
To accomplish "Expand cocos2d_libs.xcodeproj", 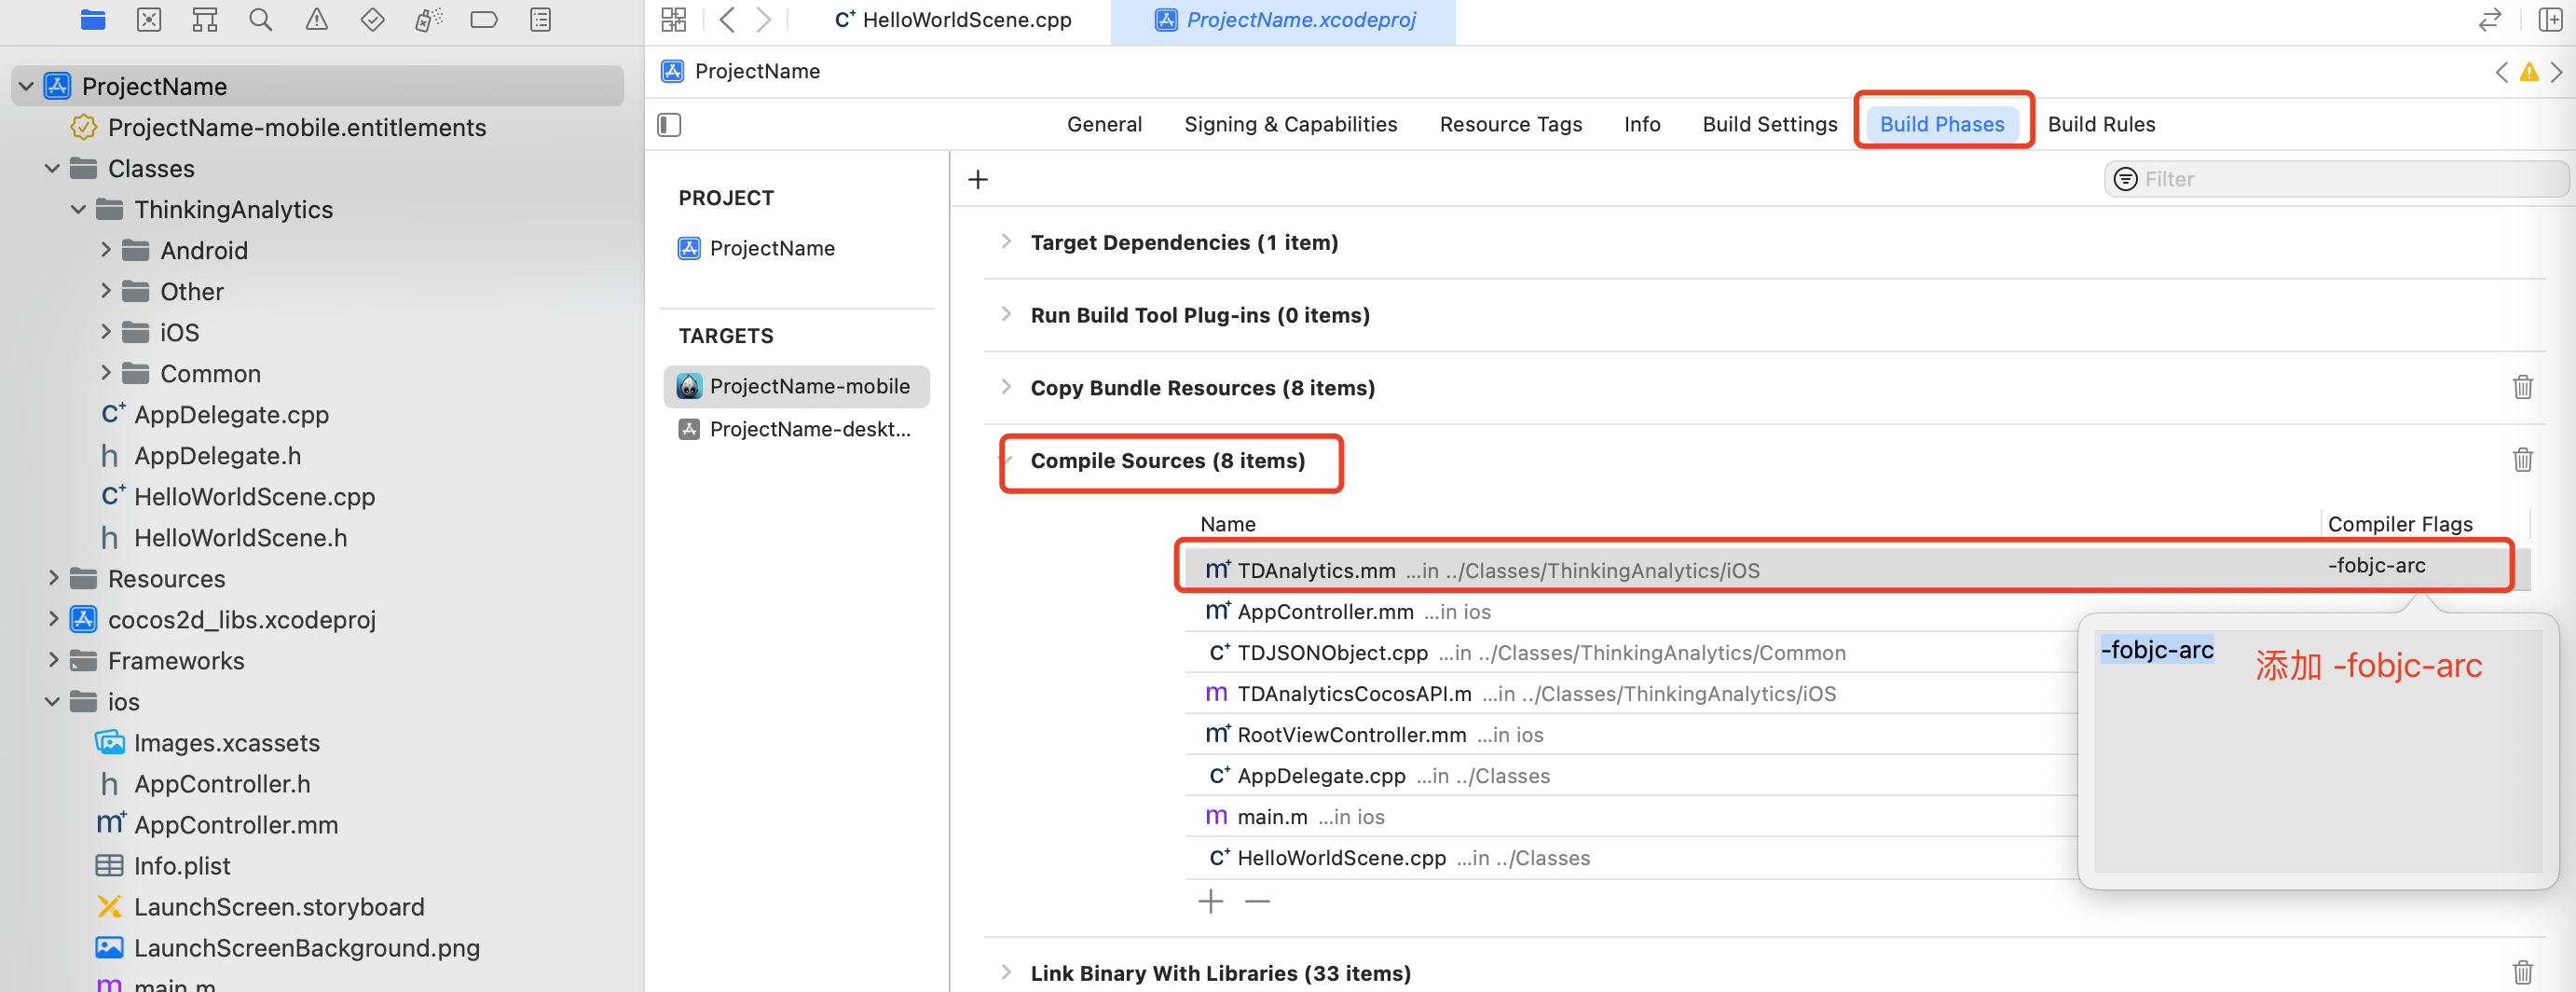I will click(52, 619).
